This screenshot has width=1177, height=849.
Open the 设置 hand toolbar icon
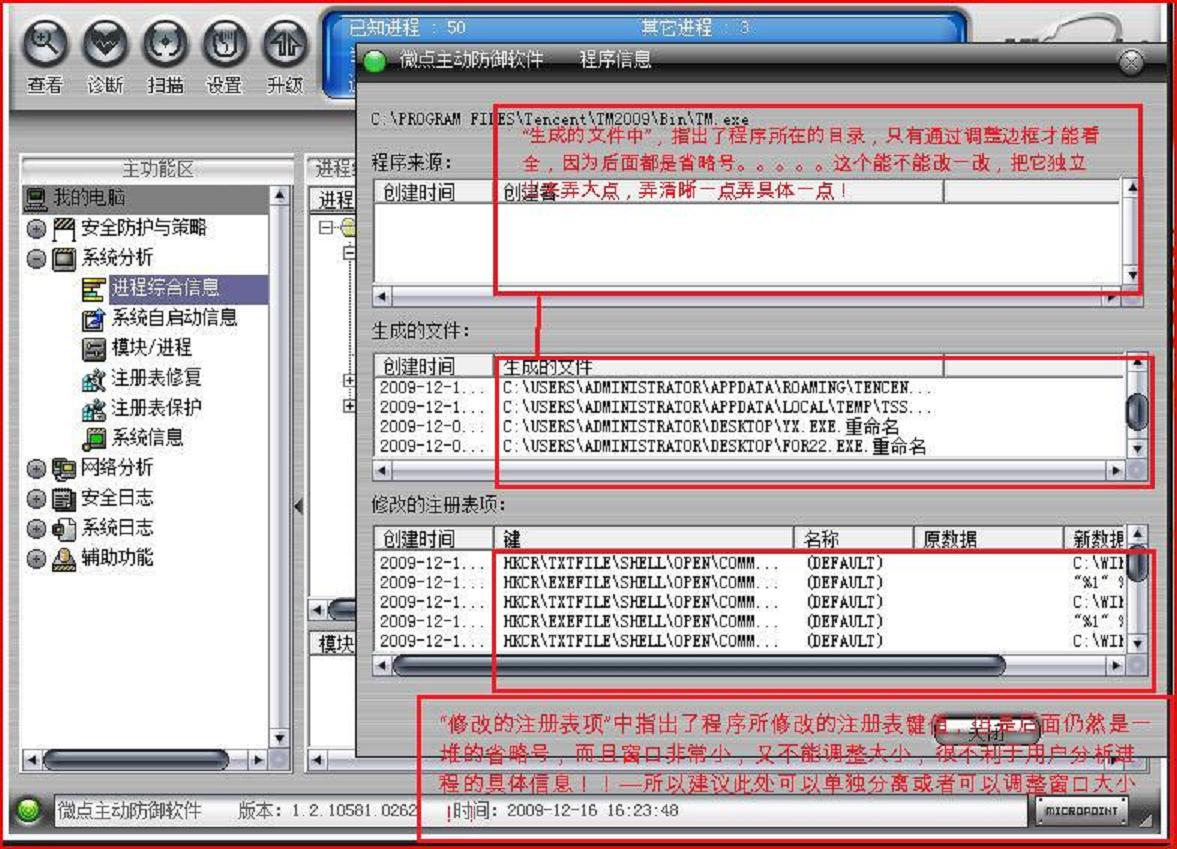225,45
